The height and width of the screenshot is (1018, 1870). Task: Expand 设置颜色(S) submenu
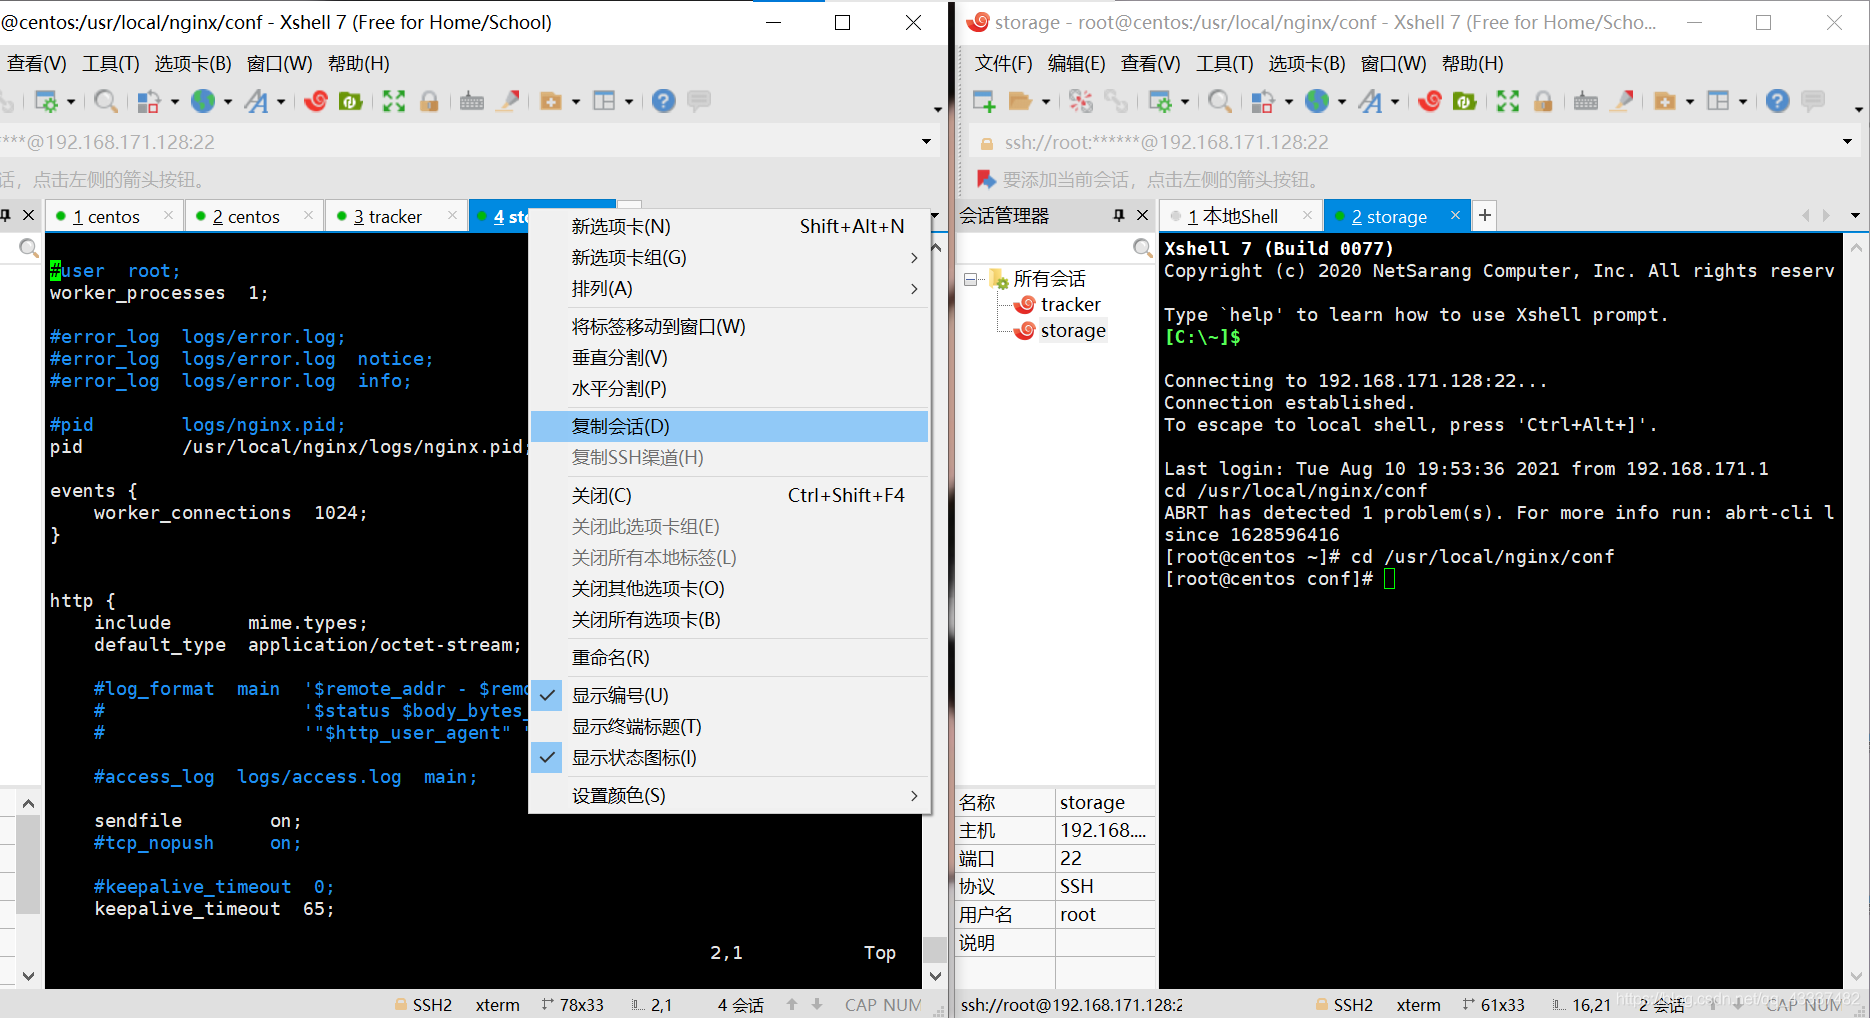(x=729, y=796)
